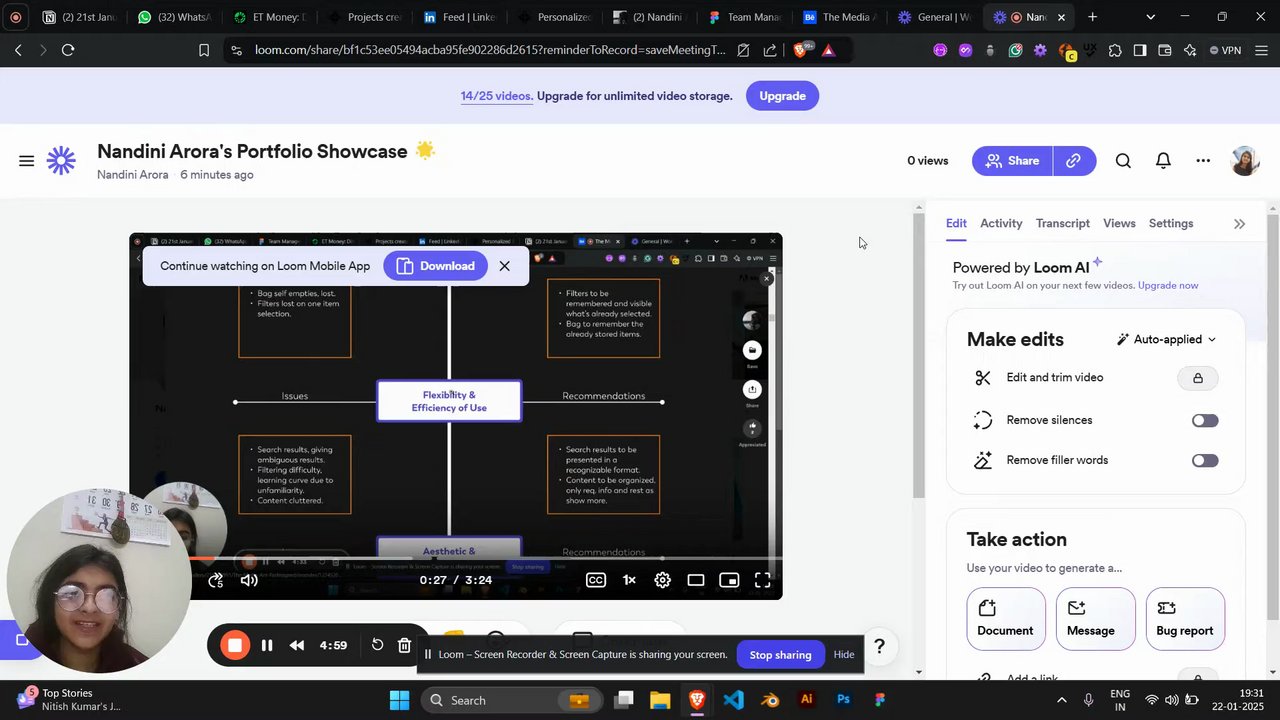The height and width of the screenshot is (720, 1280).
Task: Open the Settings tab in the side panel
Action: tap(1171, 224)
